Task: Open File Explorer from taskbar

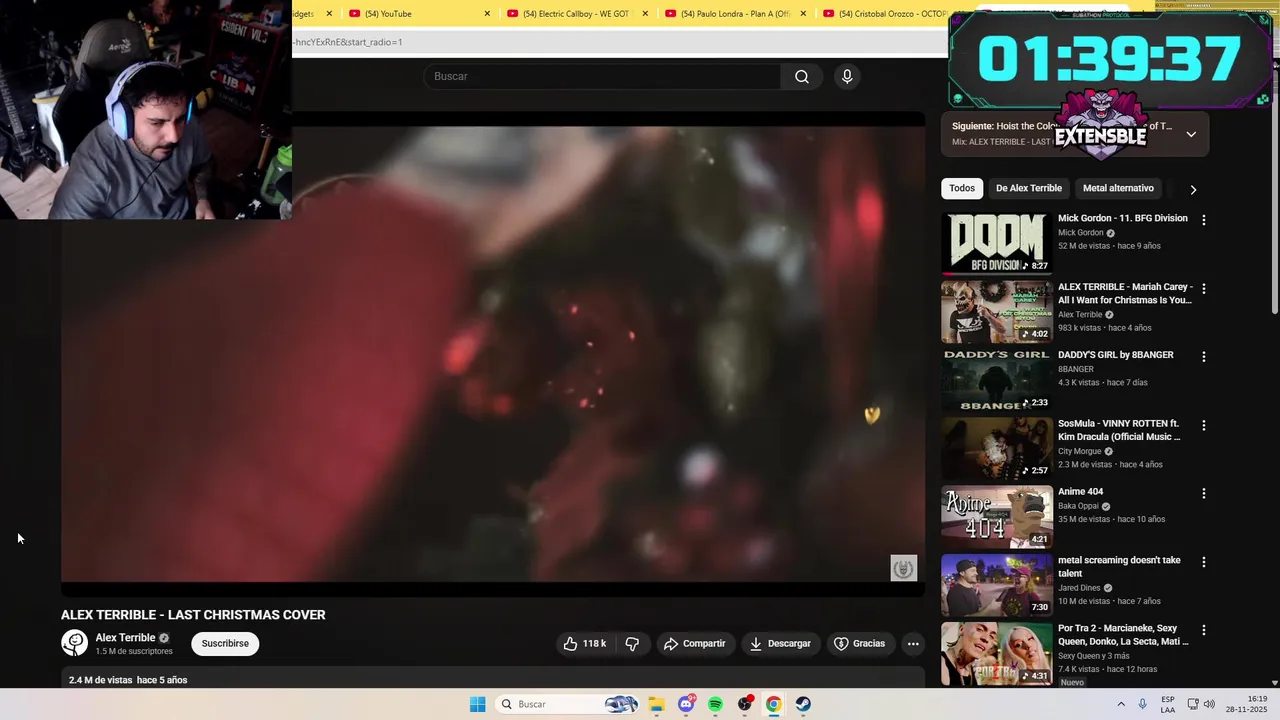Action: pos(656,704)
